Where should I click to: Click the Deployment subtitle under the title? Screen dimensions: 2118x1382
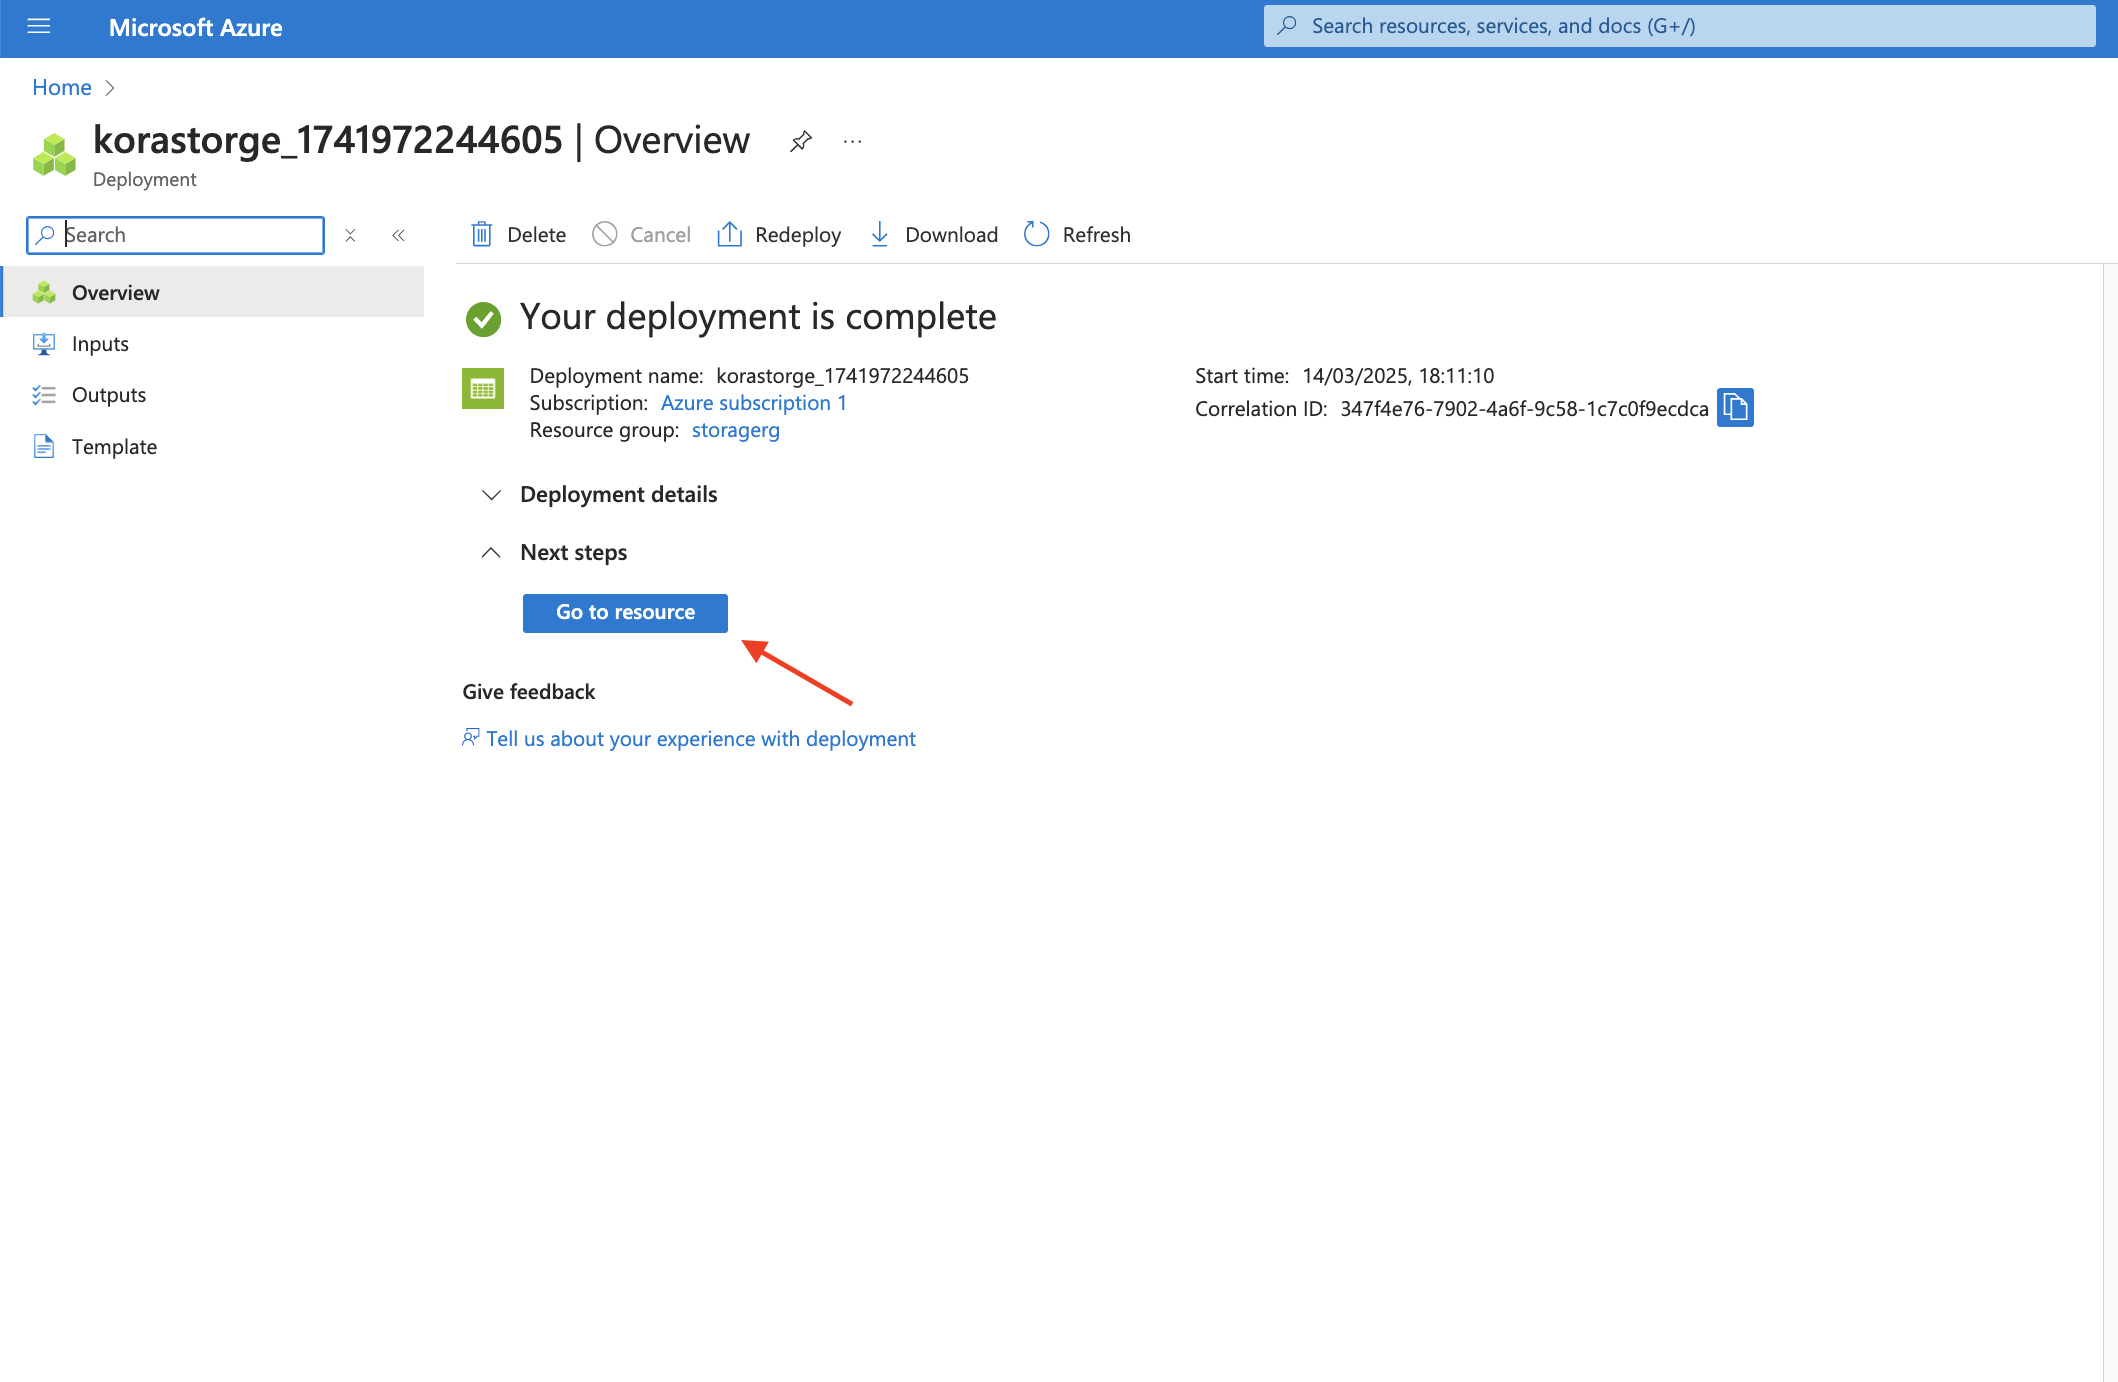145,179
